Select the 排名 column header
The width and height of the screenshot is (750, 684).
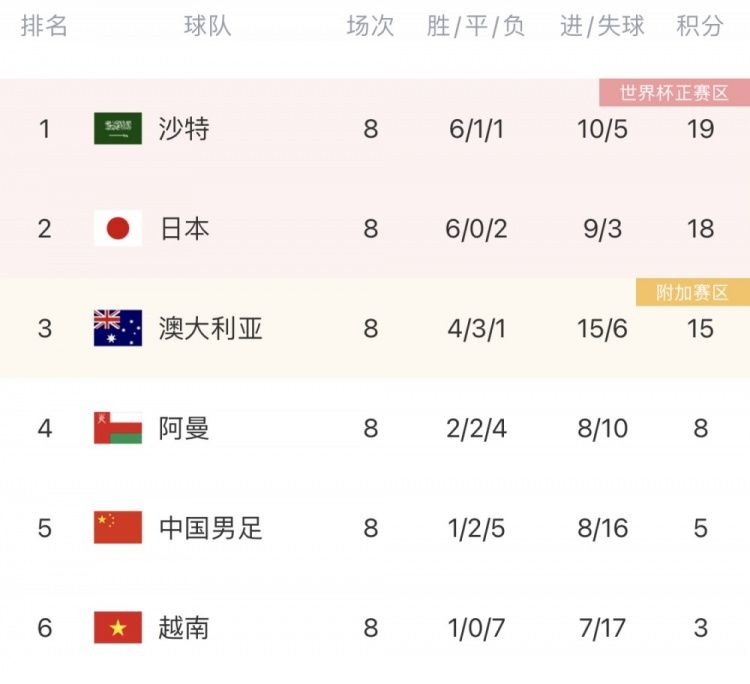tap(45, 27)
